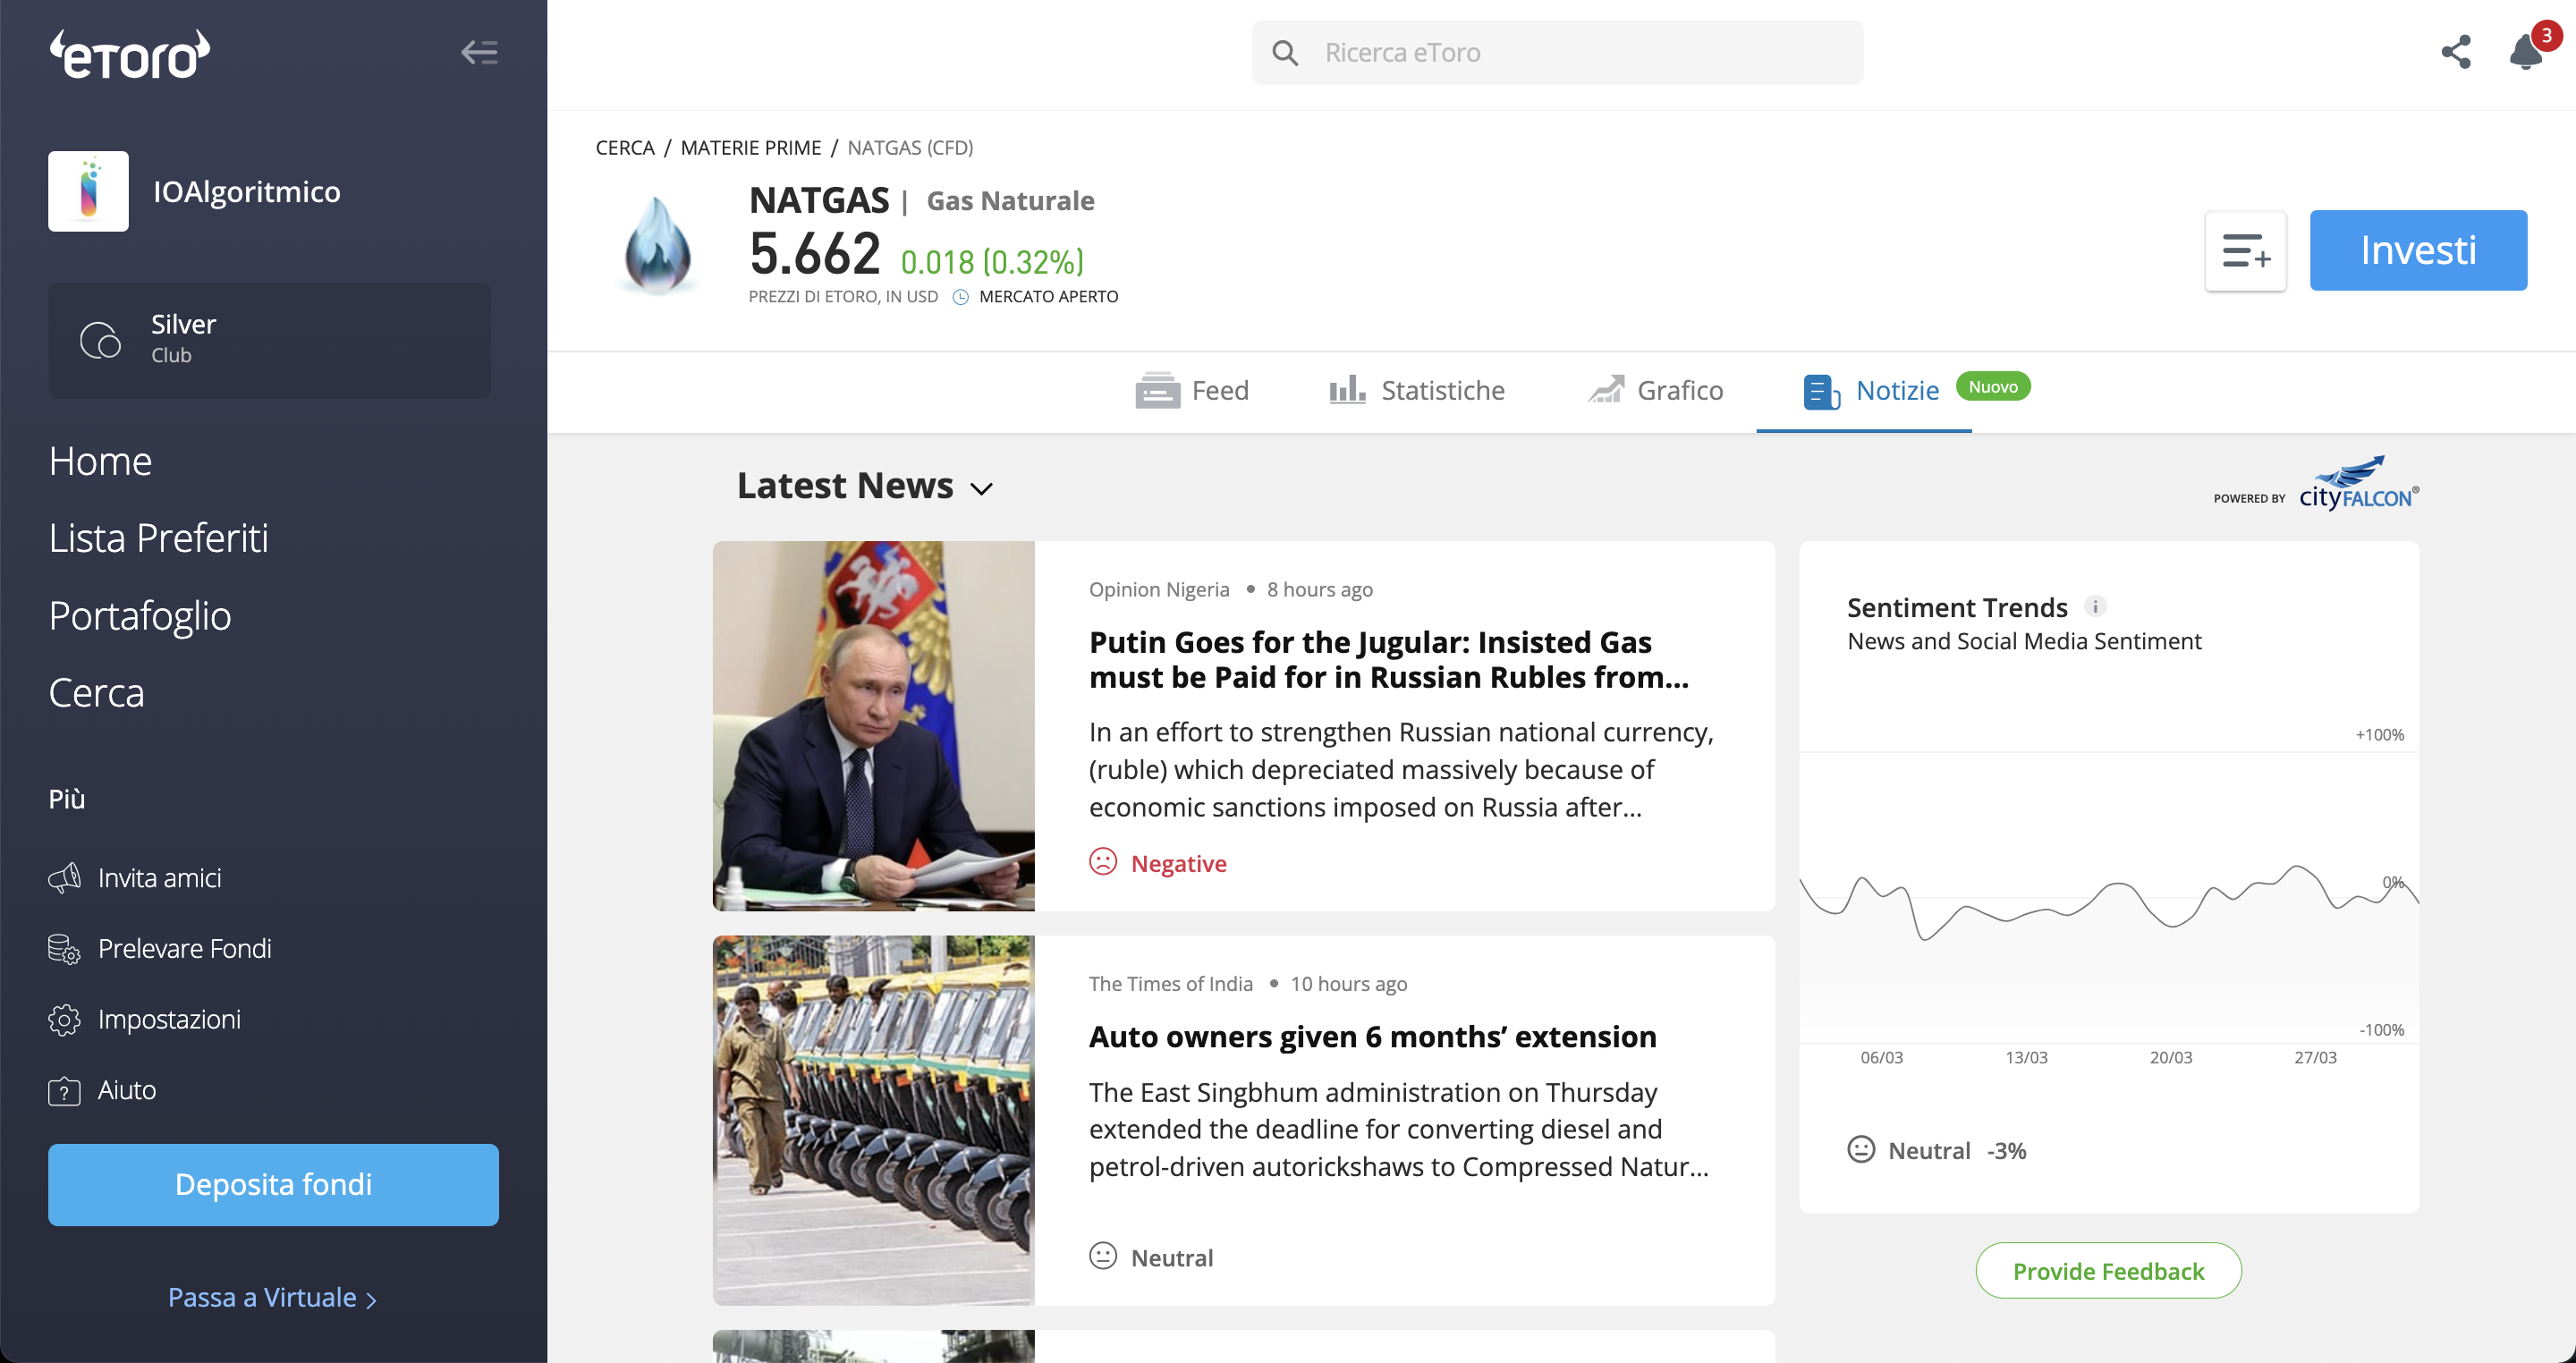
Task: Switch account via Passa a Virtuale
Action: click(x=272, y=1297)
